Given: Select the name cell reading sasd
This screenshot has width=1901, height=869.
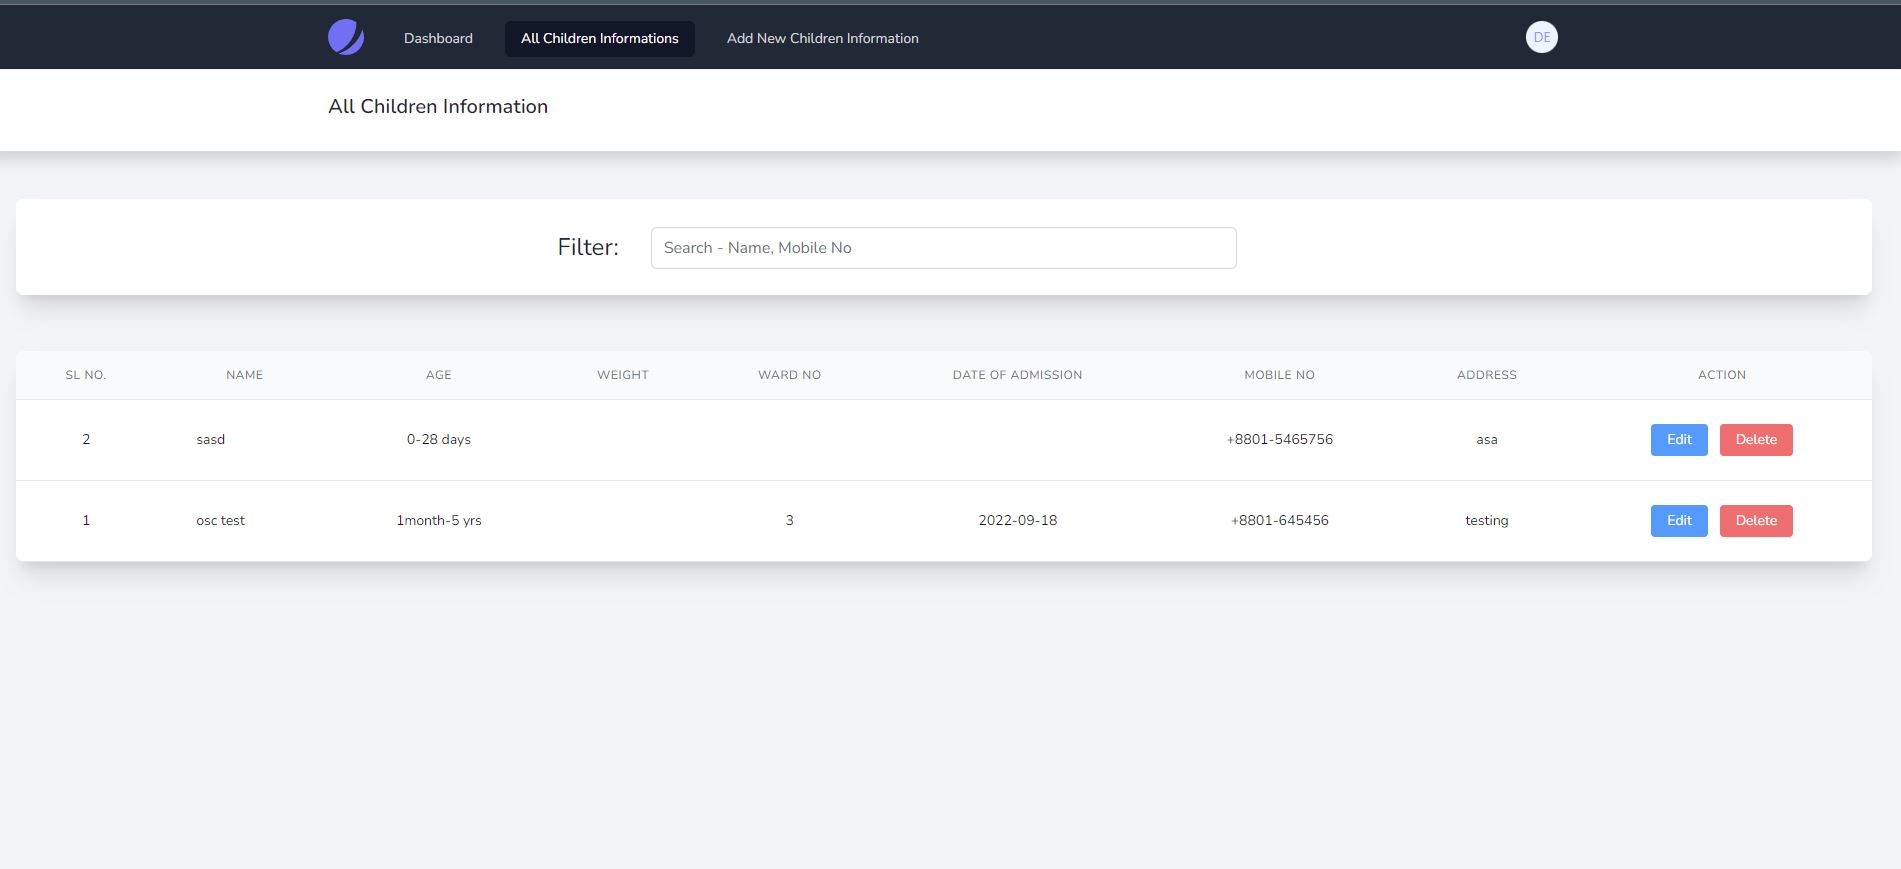Looking at the screenshot, I should [211, 440].
